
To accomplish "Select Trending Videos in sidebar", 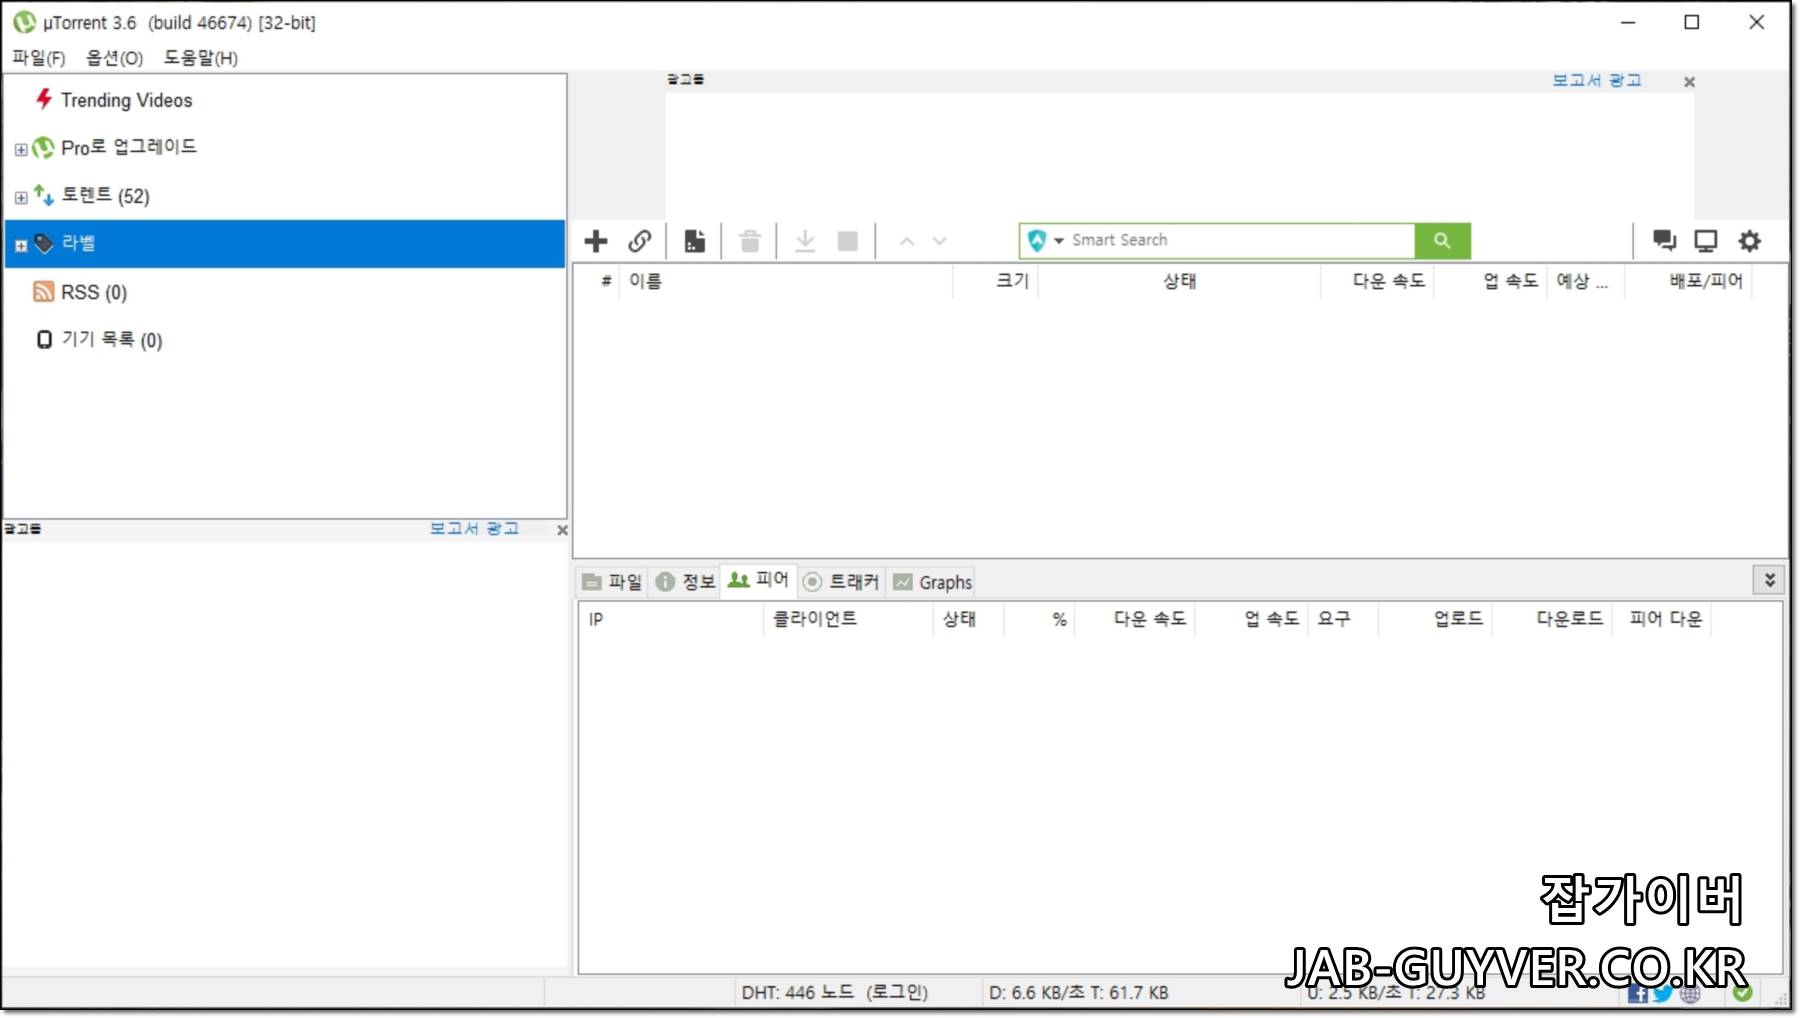I will coord(126,100).
